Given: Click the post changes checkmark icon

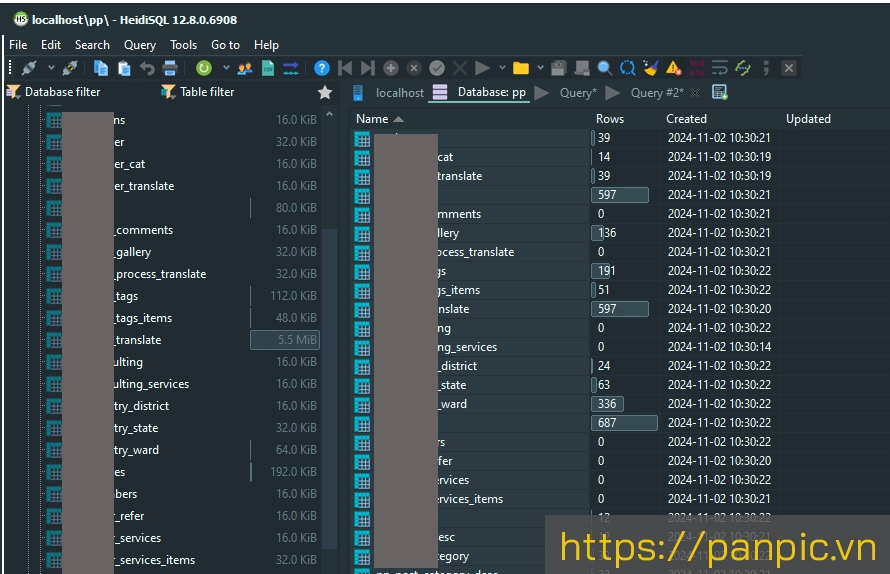Looking at the screenshot, I should tap(437, 68).
